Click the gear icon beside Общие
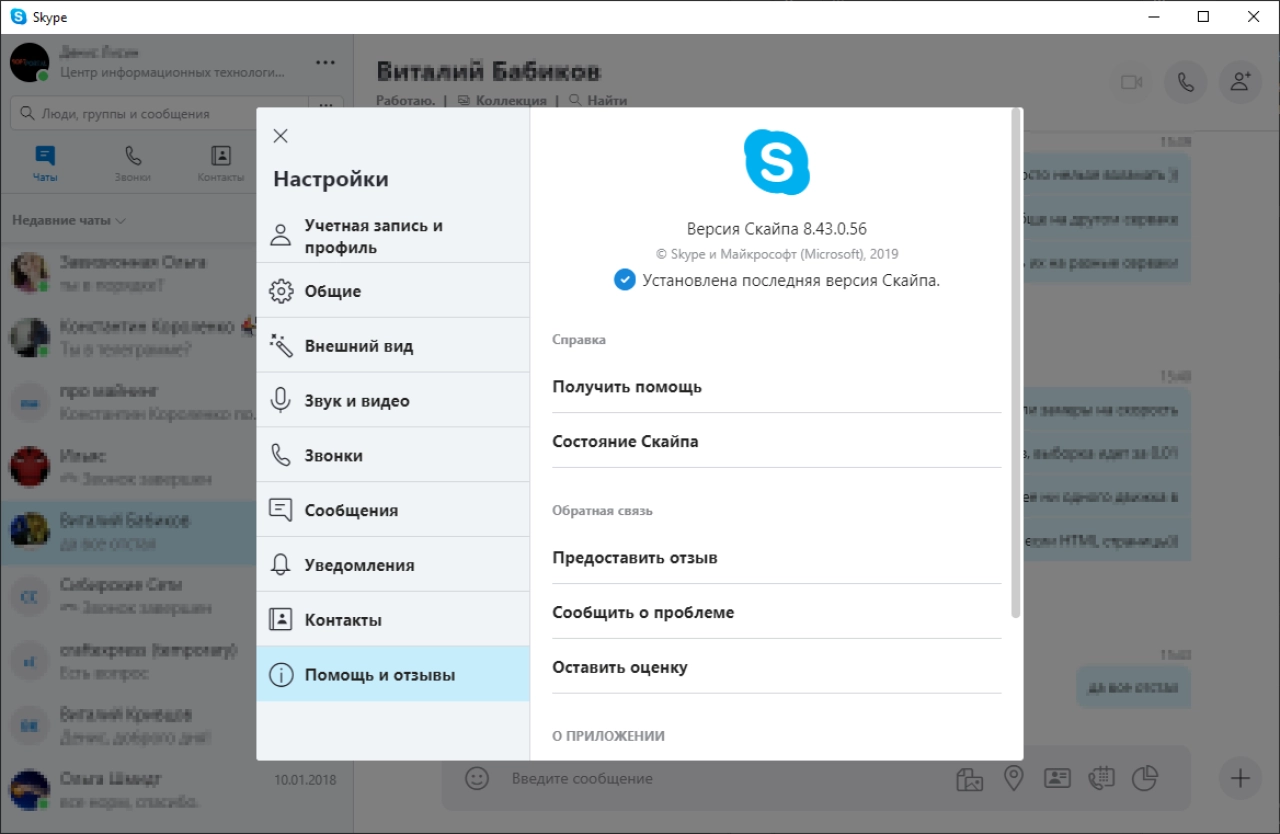The width and height of the screenshot is (1280, 834). click(x=281, y=291)
